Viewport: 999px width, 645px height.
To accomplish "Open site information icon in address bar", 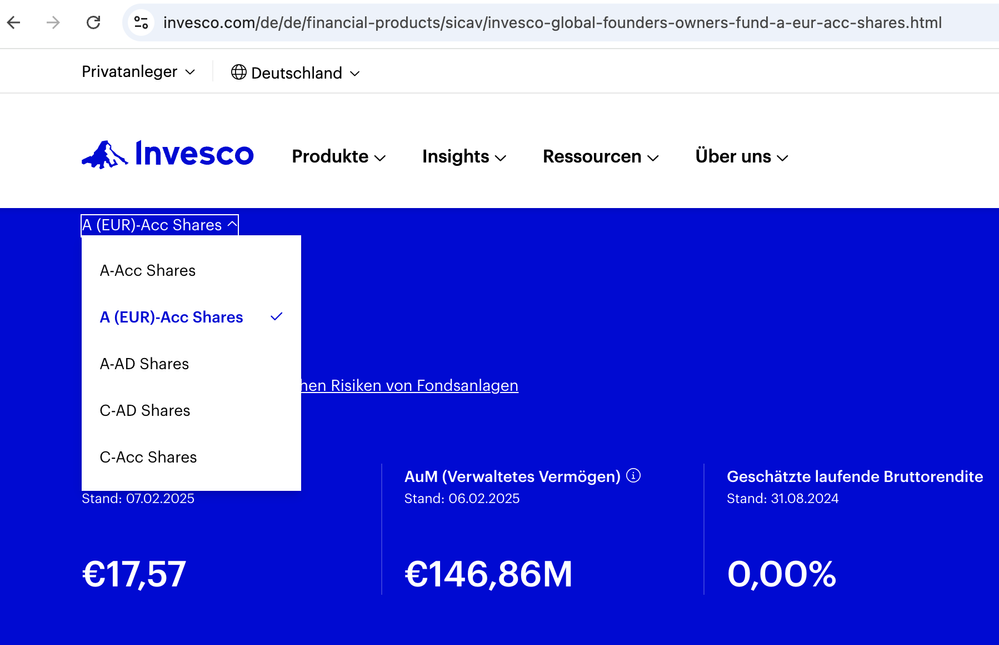I will [x=141, y=23].
